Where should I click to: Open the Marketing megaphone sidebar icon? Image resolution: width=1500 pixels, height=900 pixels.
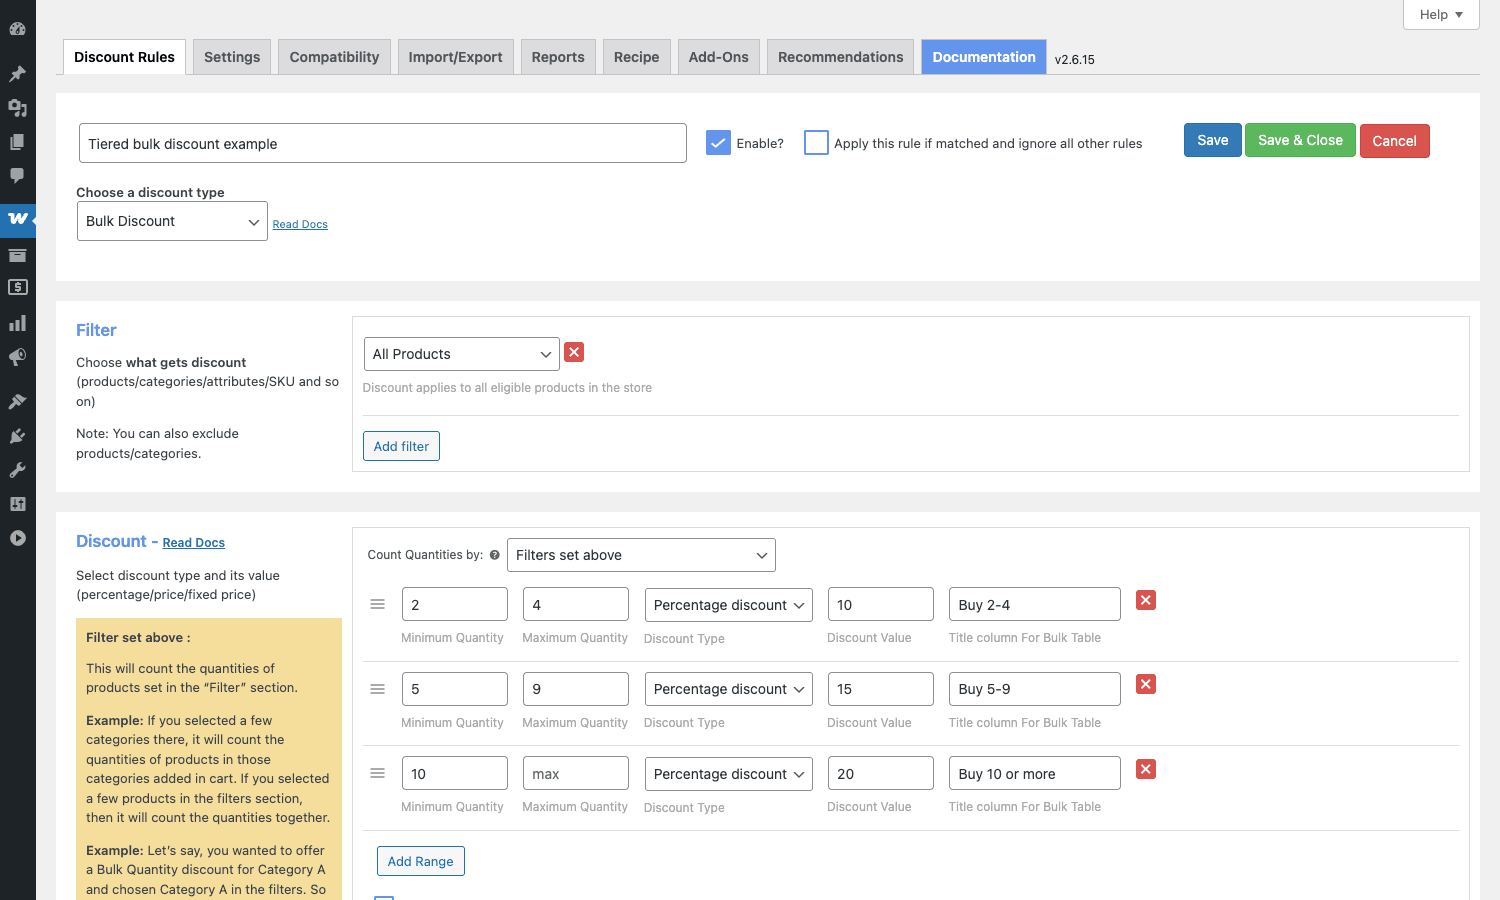coord(17,357)
